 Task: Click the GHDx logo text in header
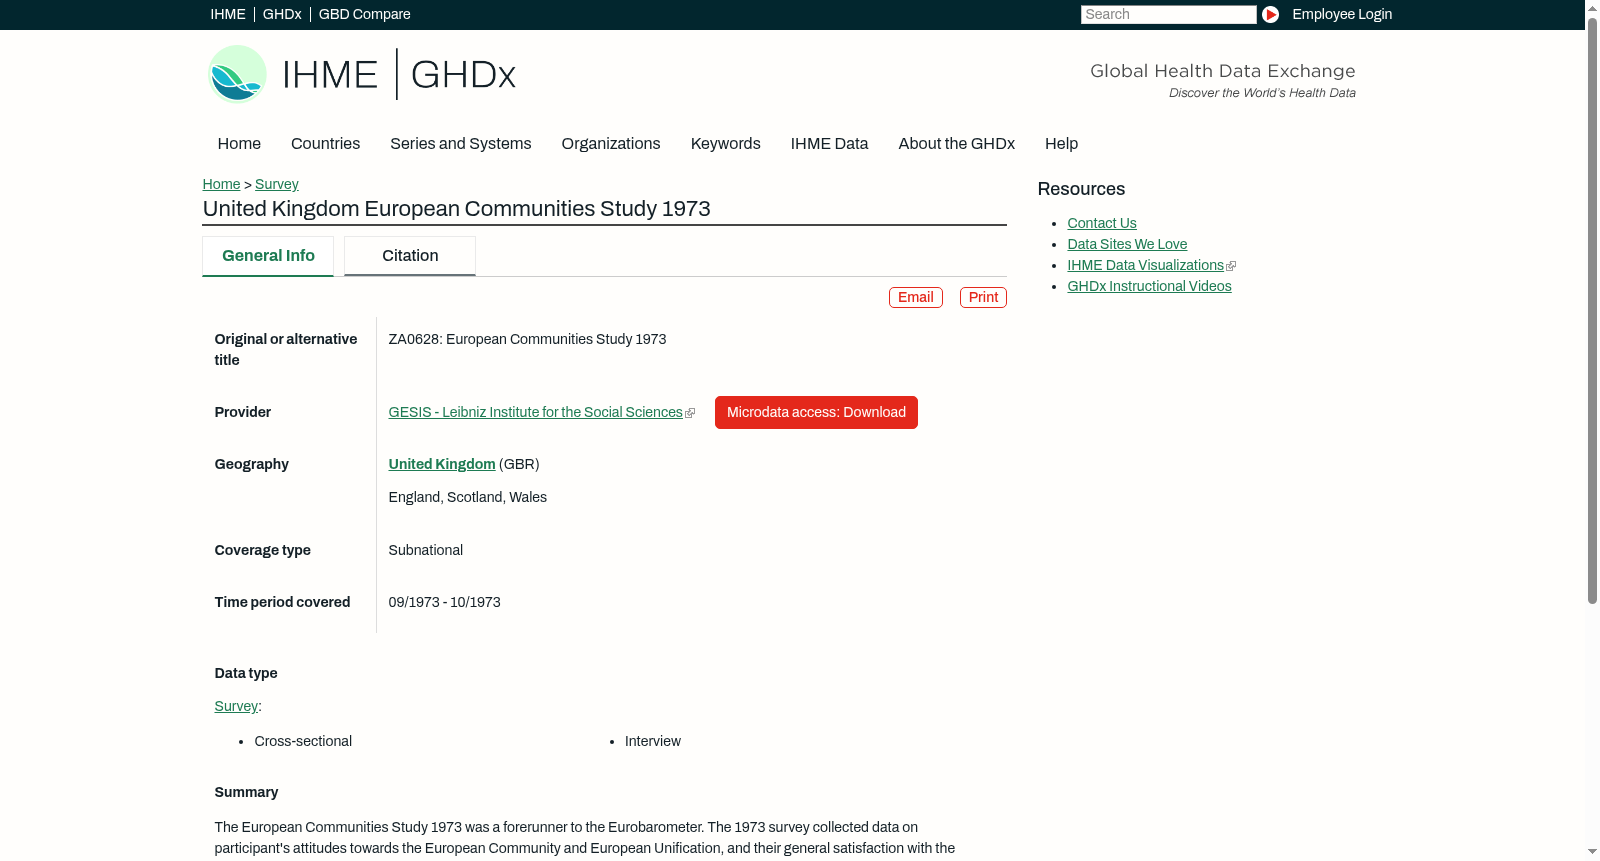463,75
